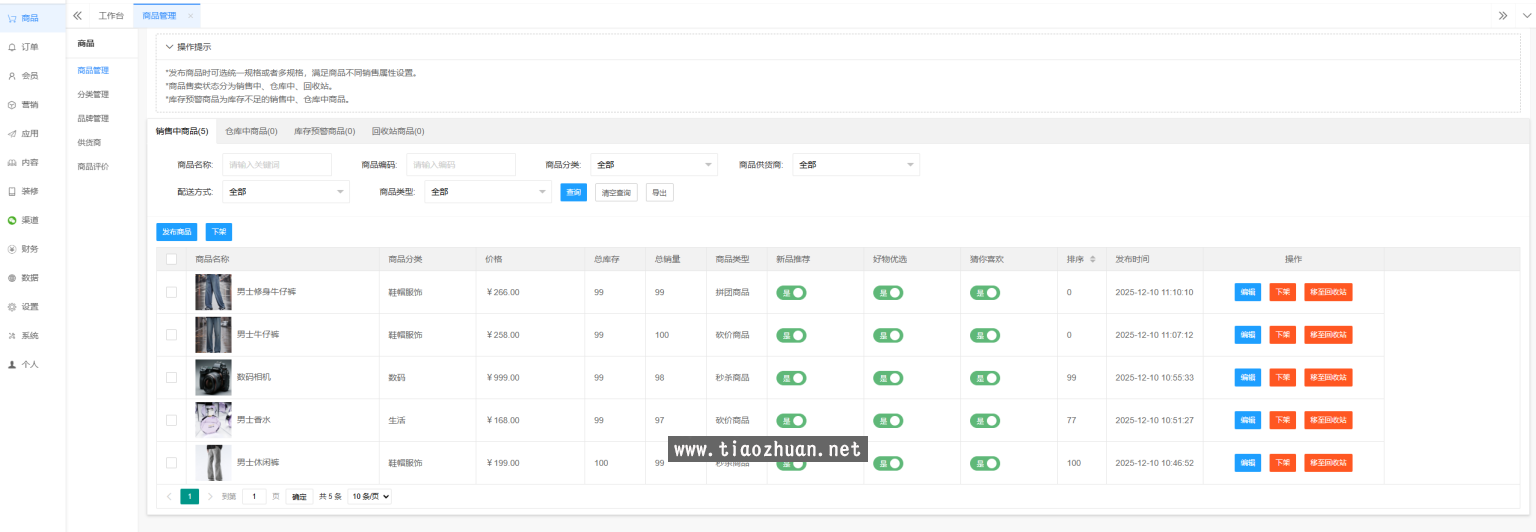Open the 商品分类 filter dropdown
This screenshot has height=532, width=1536.
click(653, 164)
